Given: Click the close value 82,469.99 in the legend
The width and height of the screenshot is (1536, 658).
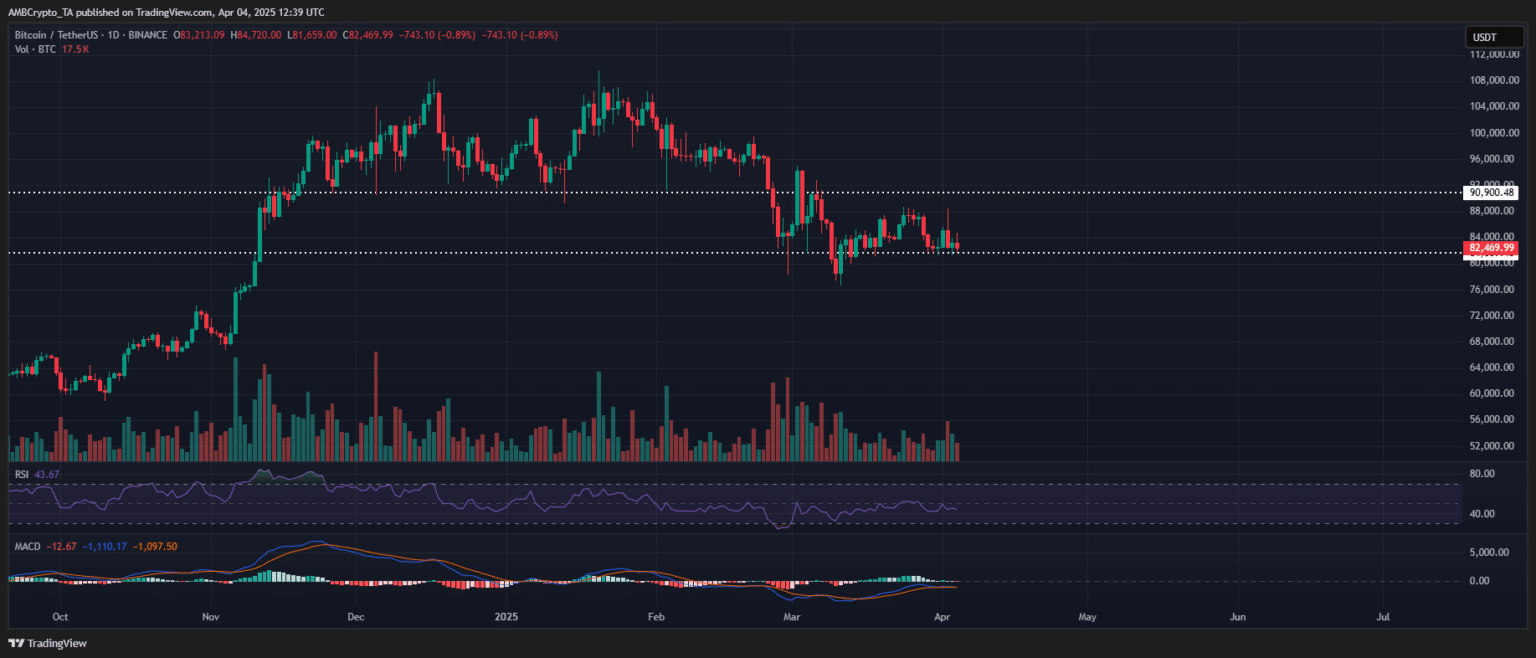Looking at the screenshot, I should point(372,36).
